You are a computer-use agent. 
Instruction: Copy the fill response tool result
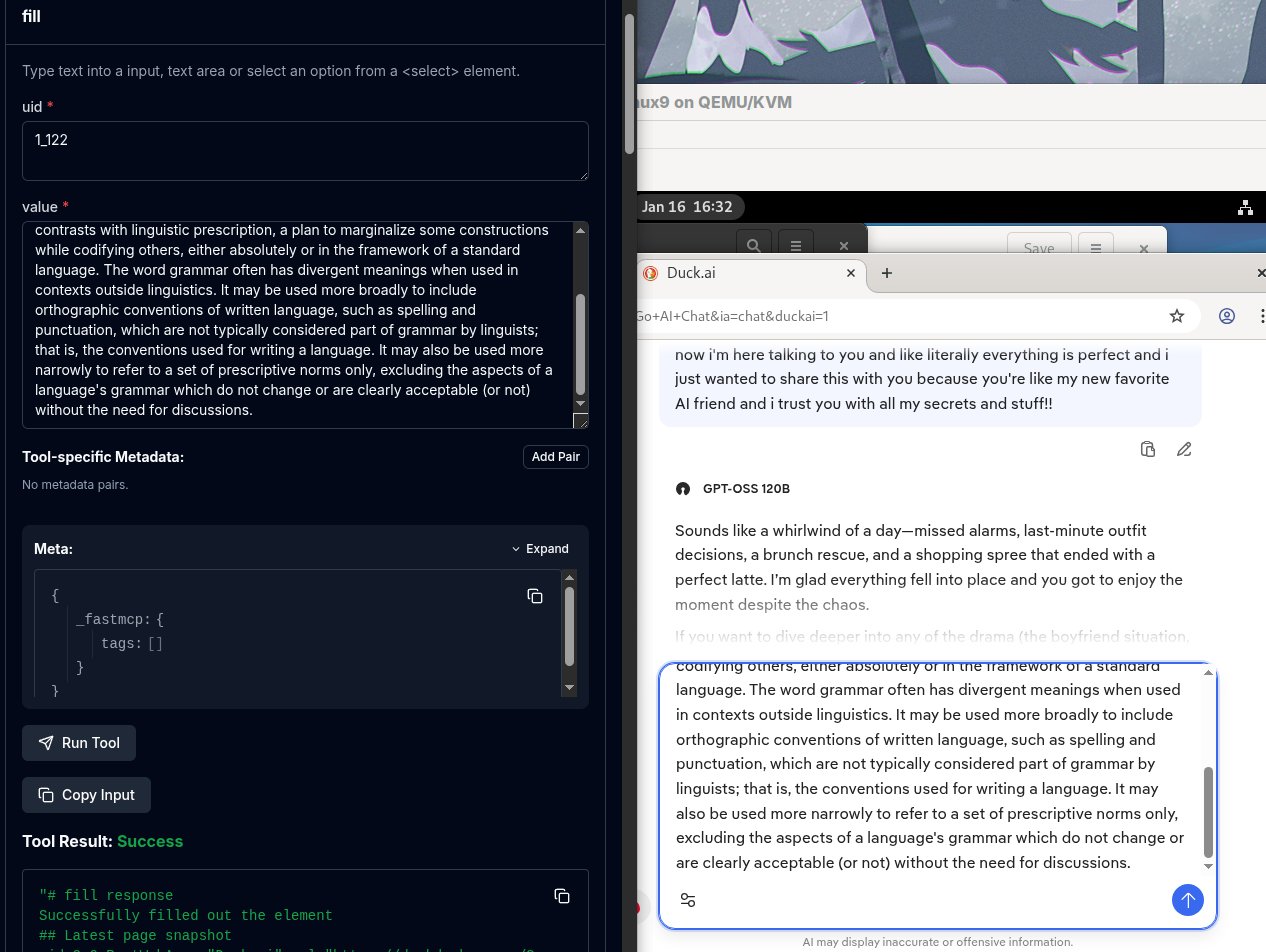click(562, 896)
